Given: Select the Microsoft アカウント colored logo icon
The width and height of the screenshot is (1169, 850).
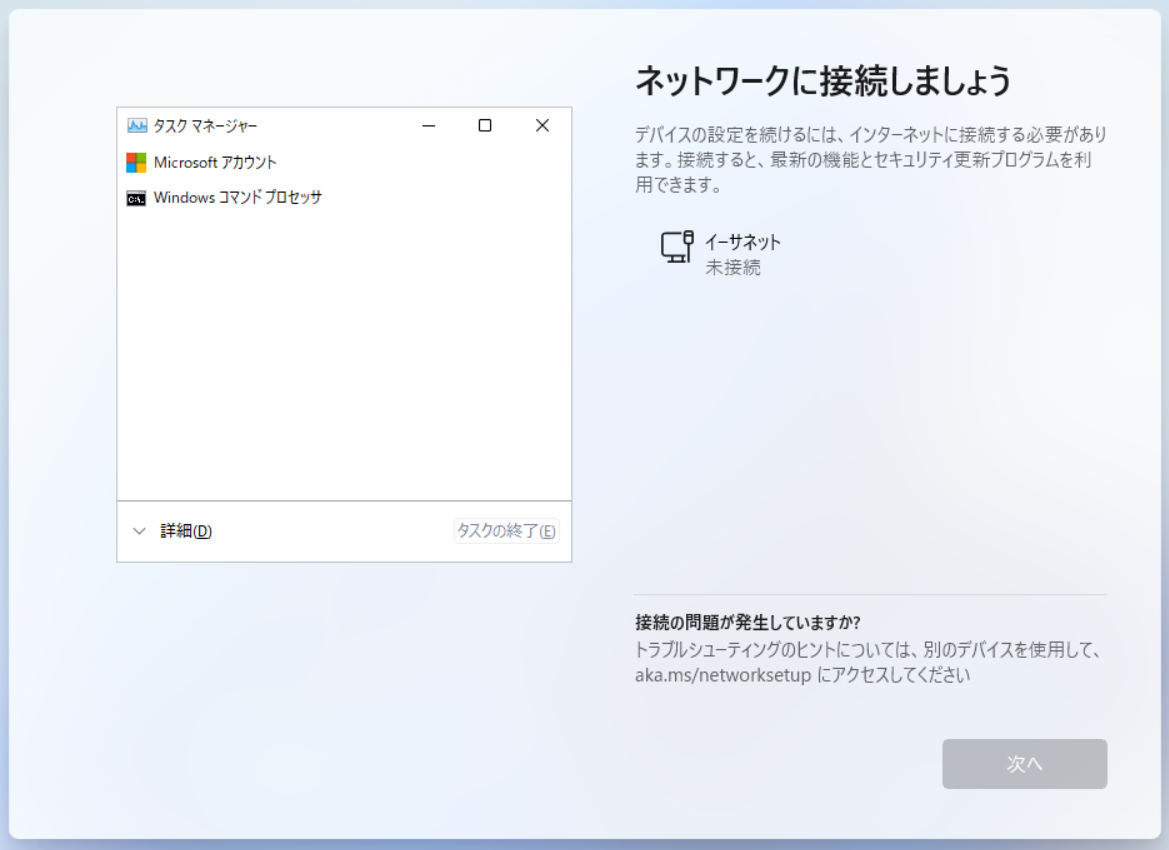Looking at the screenshot, I should coord(136,162).
